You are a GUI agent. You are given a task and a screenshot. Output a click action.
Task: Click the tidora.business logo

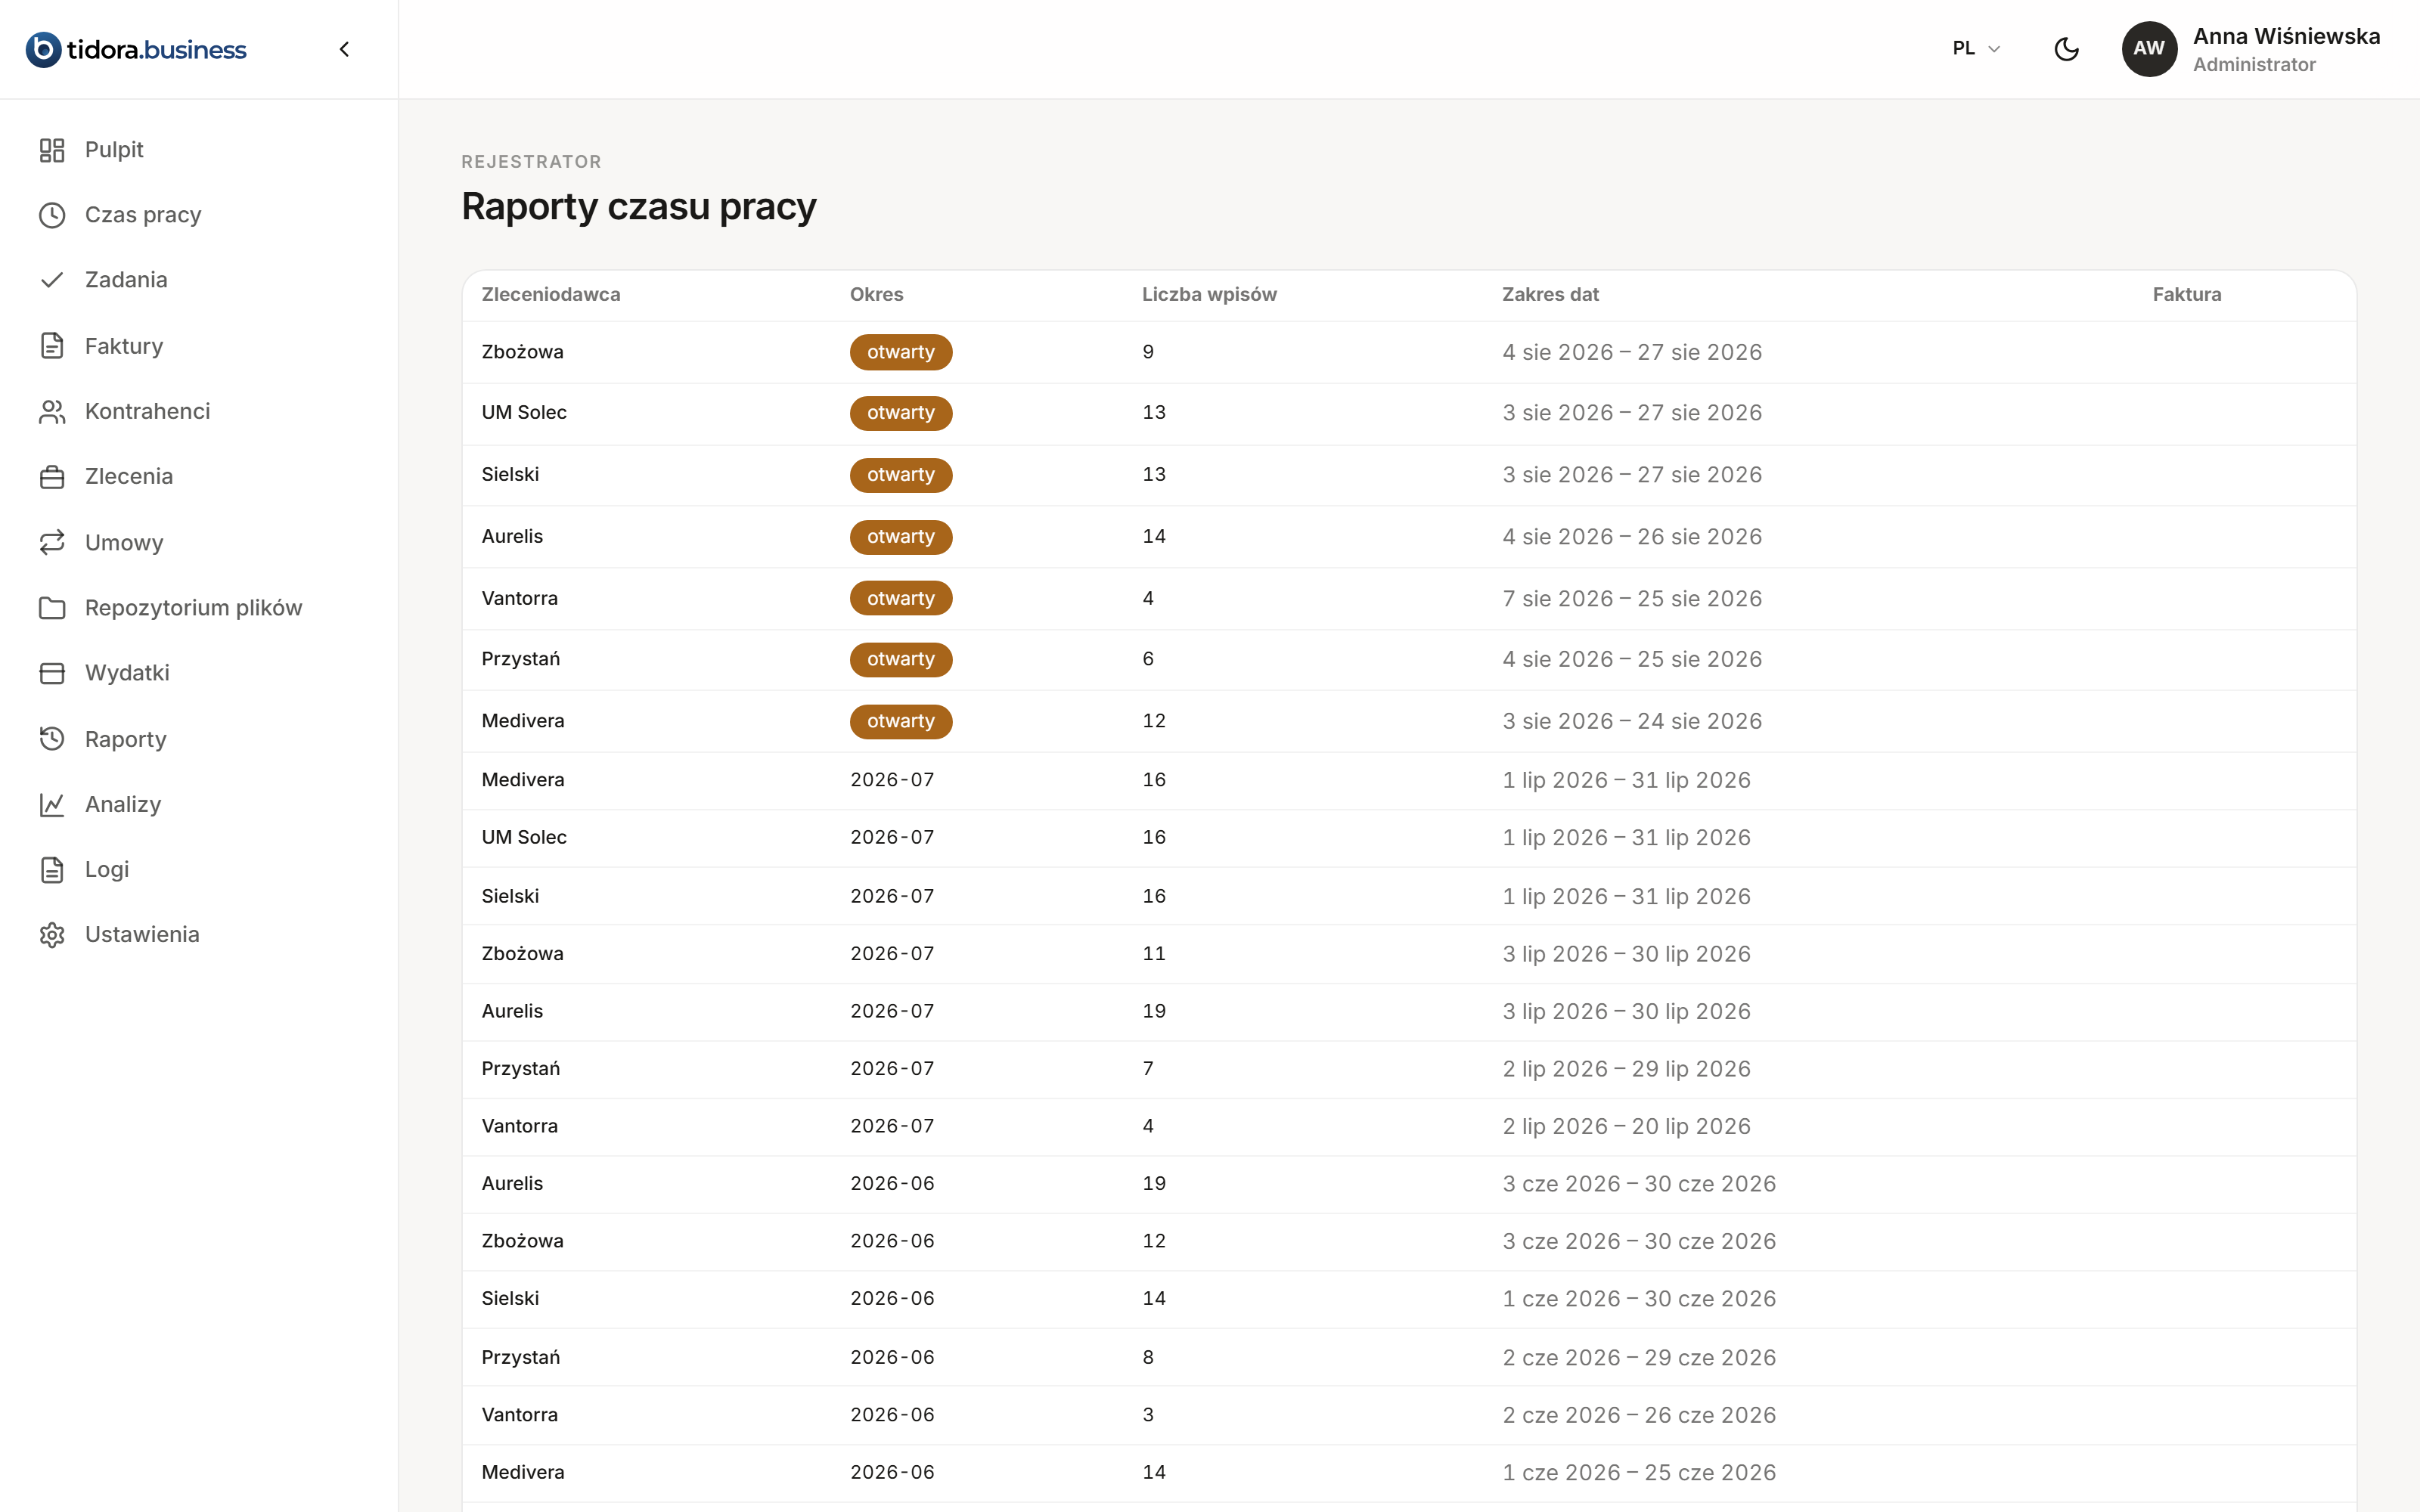click(136, 49)
